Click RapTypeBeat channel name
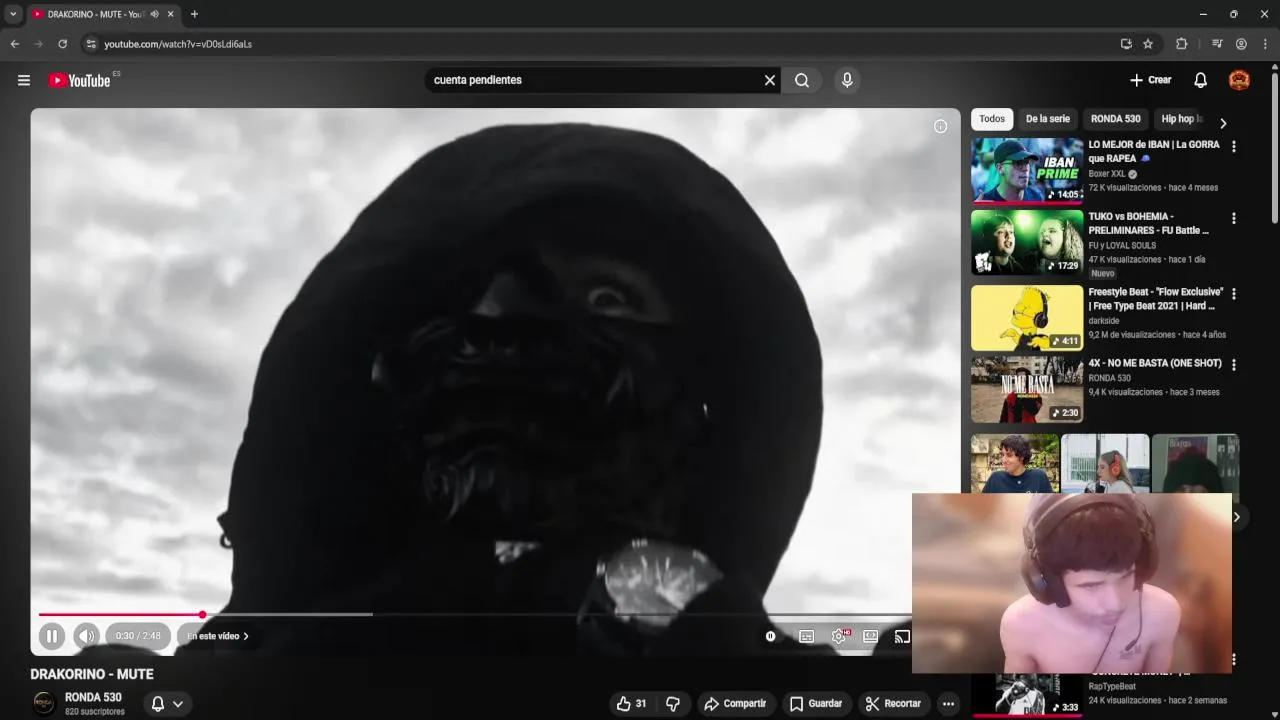 coord(1112,687)
